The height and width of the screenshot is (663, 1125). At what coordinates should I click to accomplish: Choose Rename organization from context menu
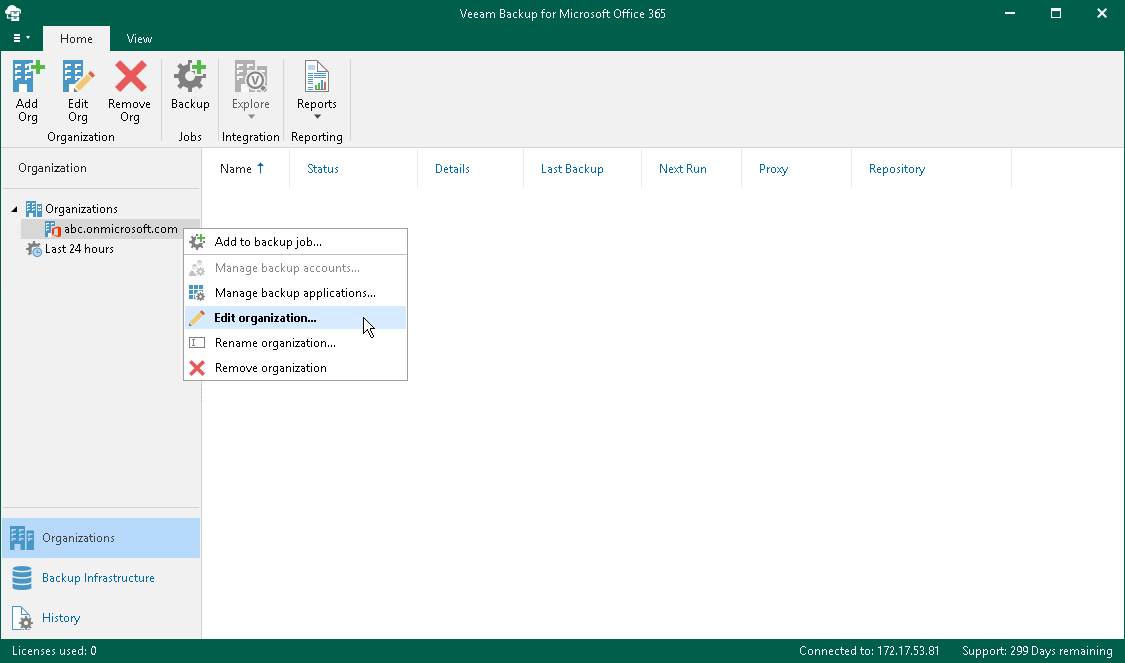pyautogui.click(x=296, y=343)
